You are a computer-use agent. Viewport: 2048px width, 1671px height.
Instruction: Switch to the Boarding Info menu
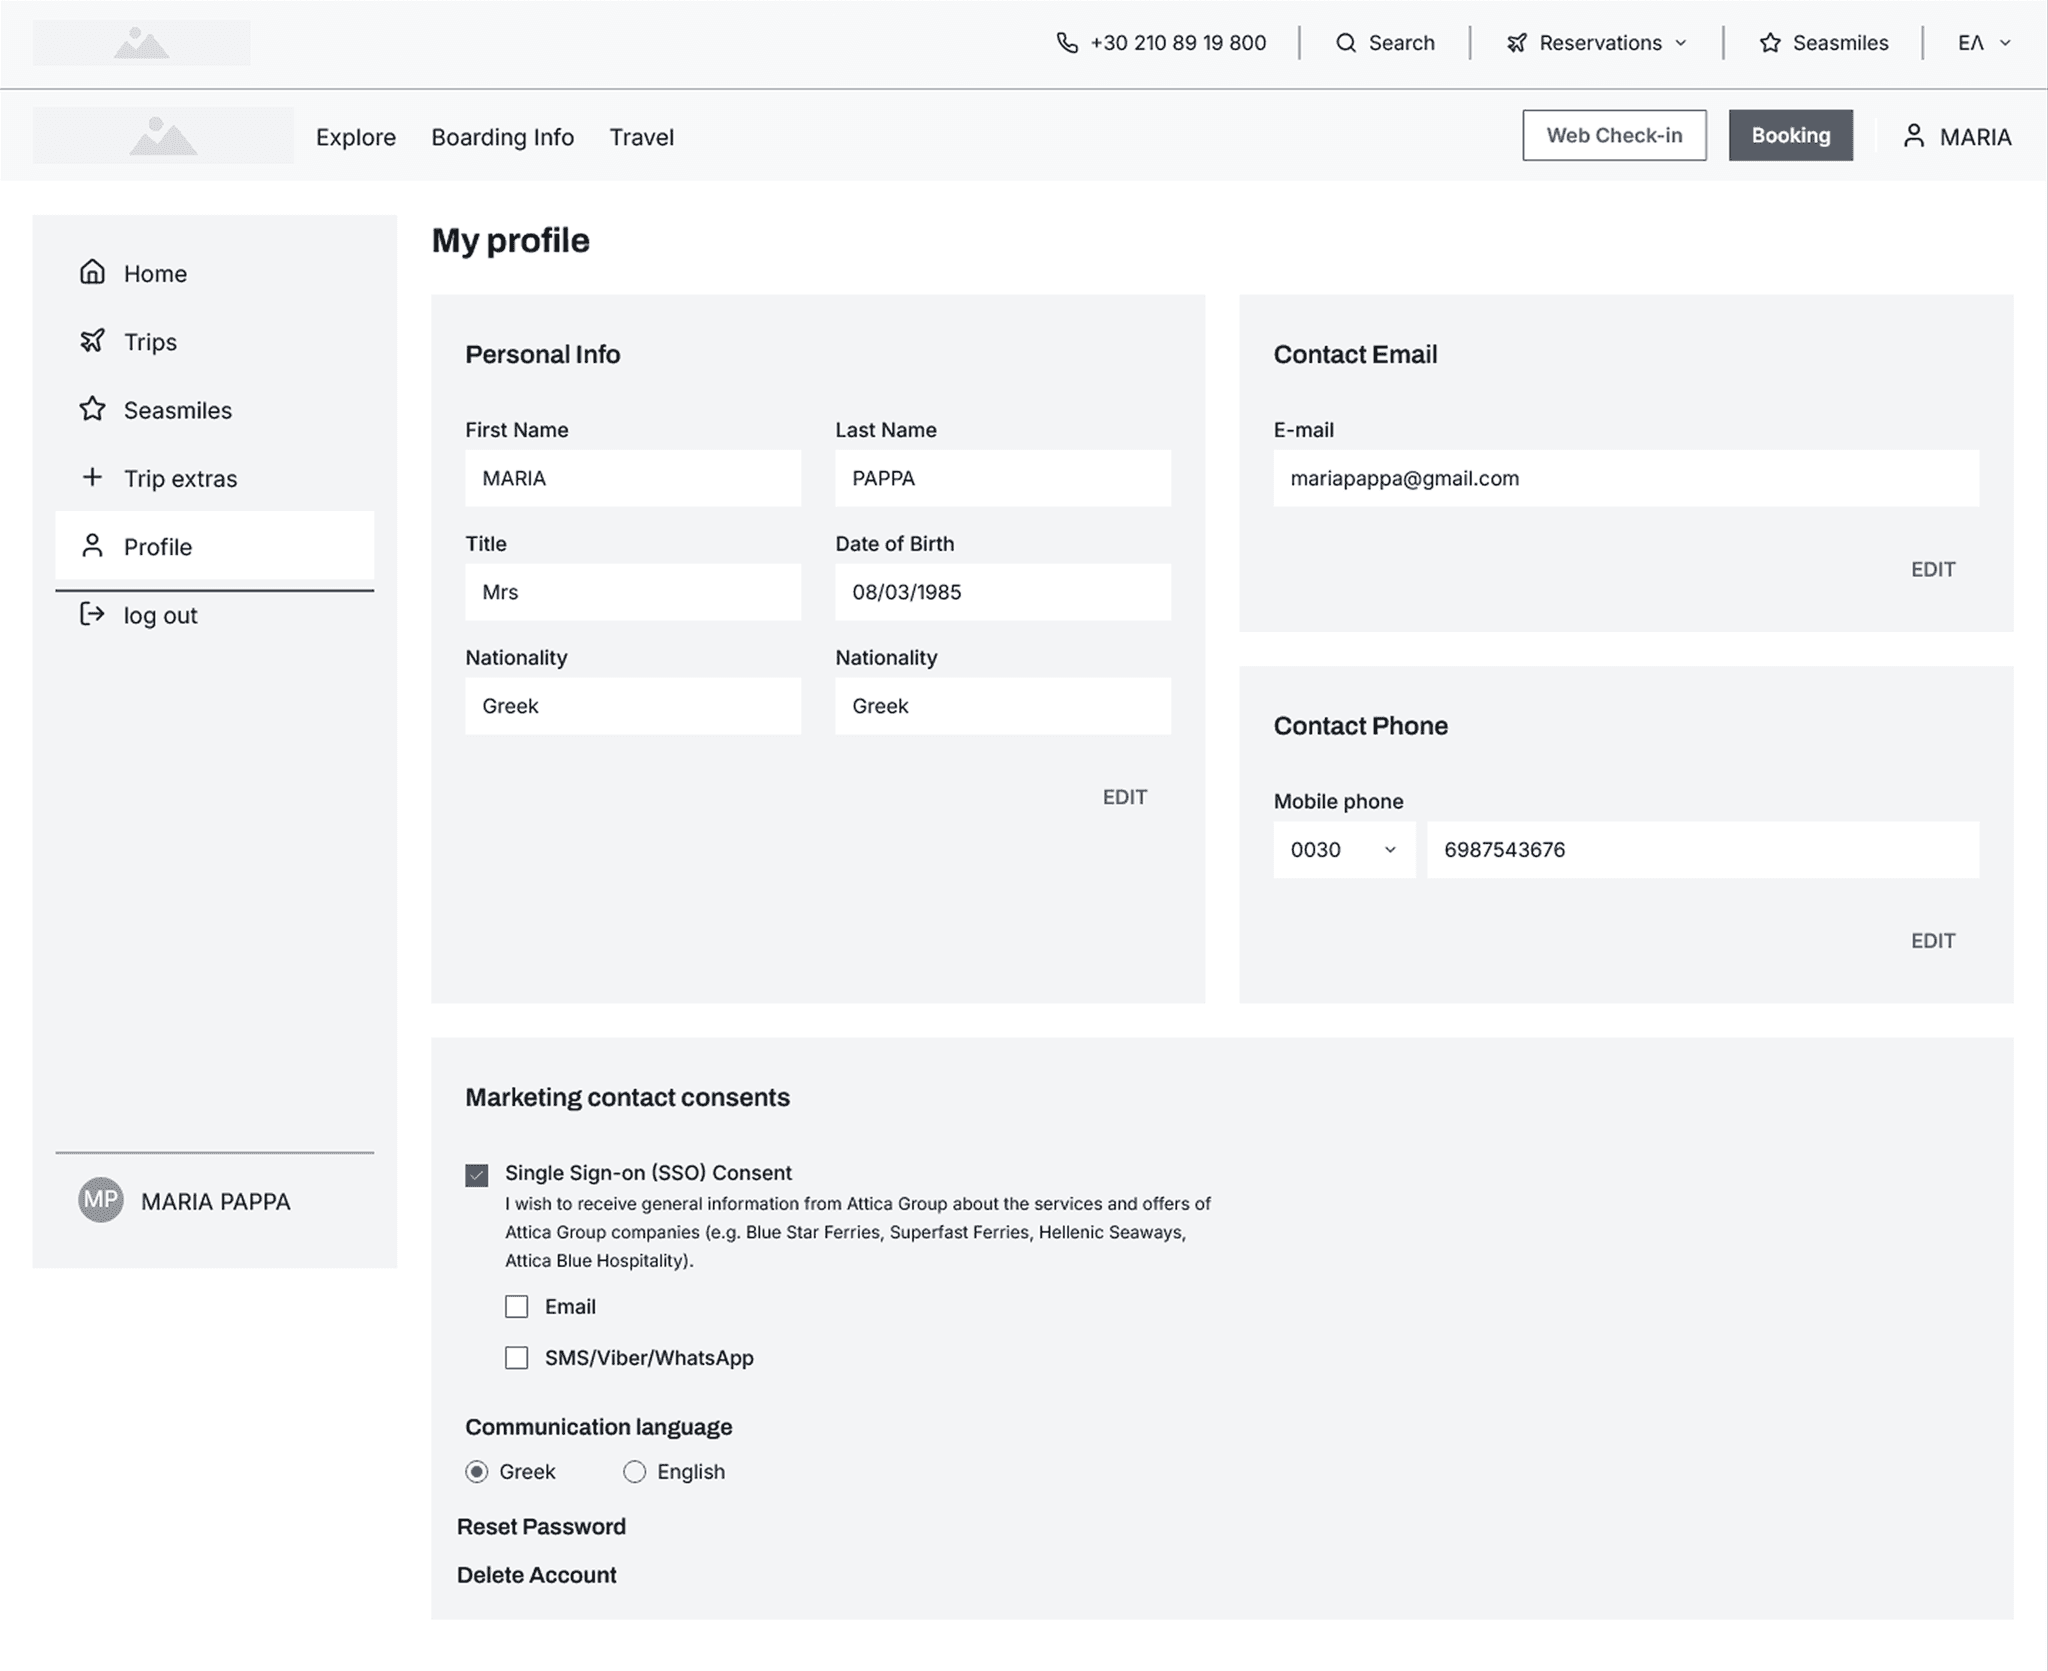[x=502, y=137]
